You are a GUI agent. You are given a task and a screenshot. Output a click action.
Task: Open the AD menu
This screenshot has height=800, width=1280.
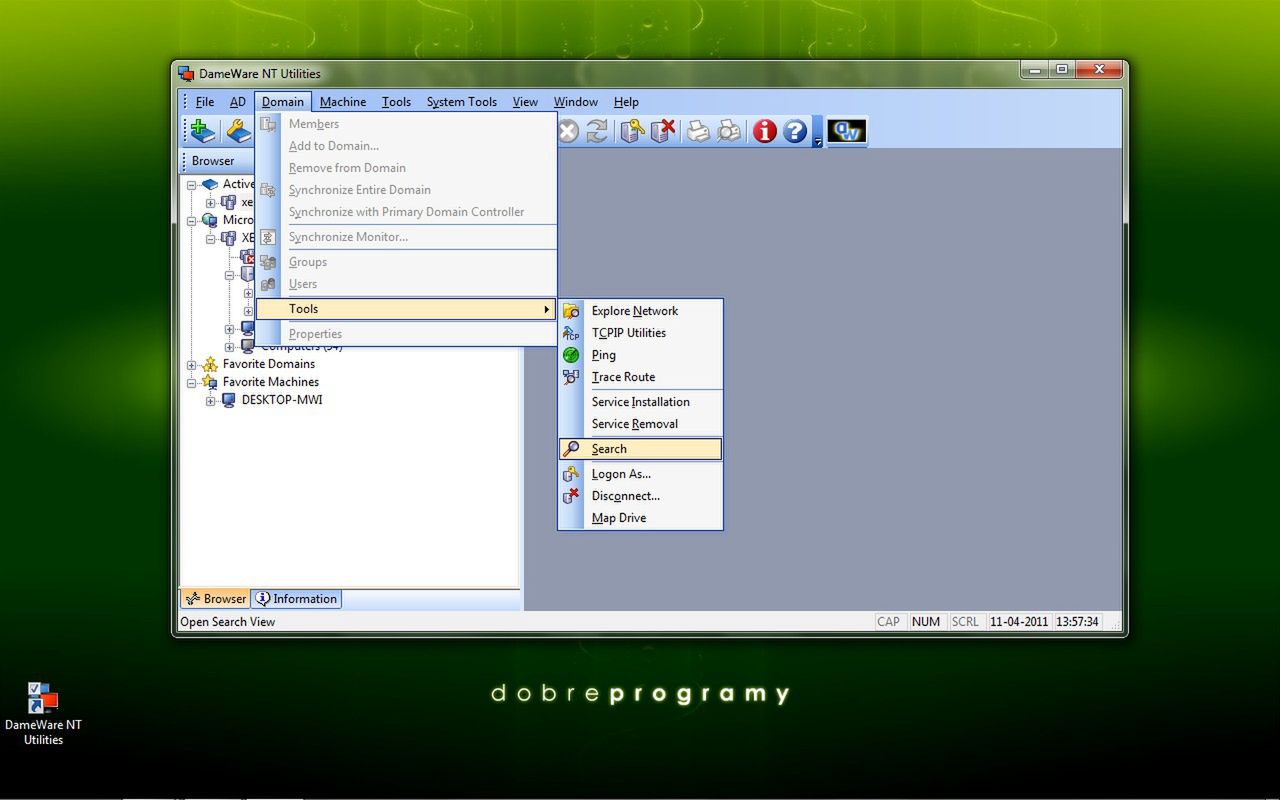click(x=237, y=102)
